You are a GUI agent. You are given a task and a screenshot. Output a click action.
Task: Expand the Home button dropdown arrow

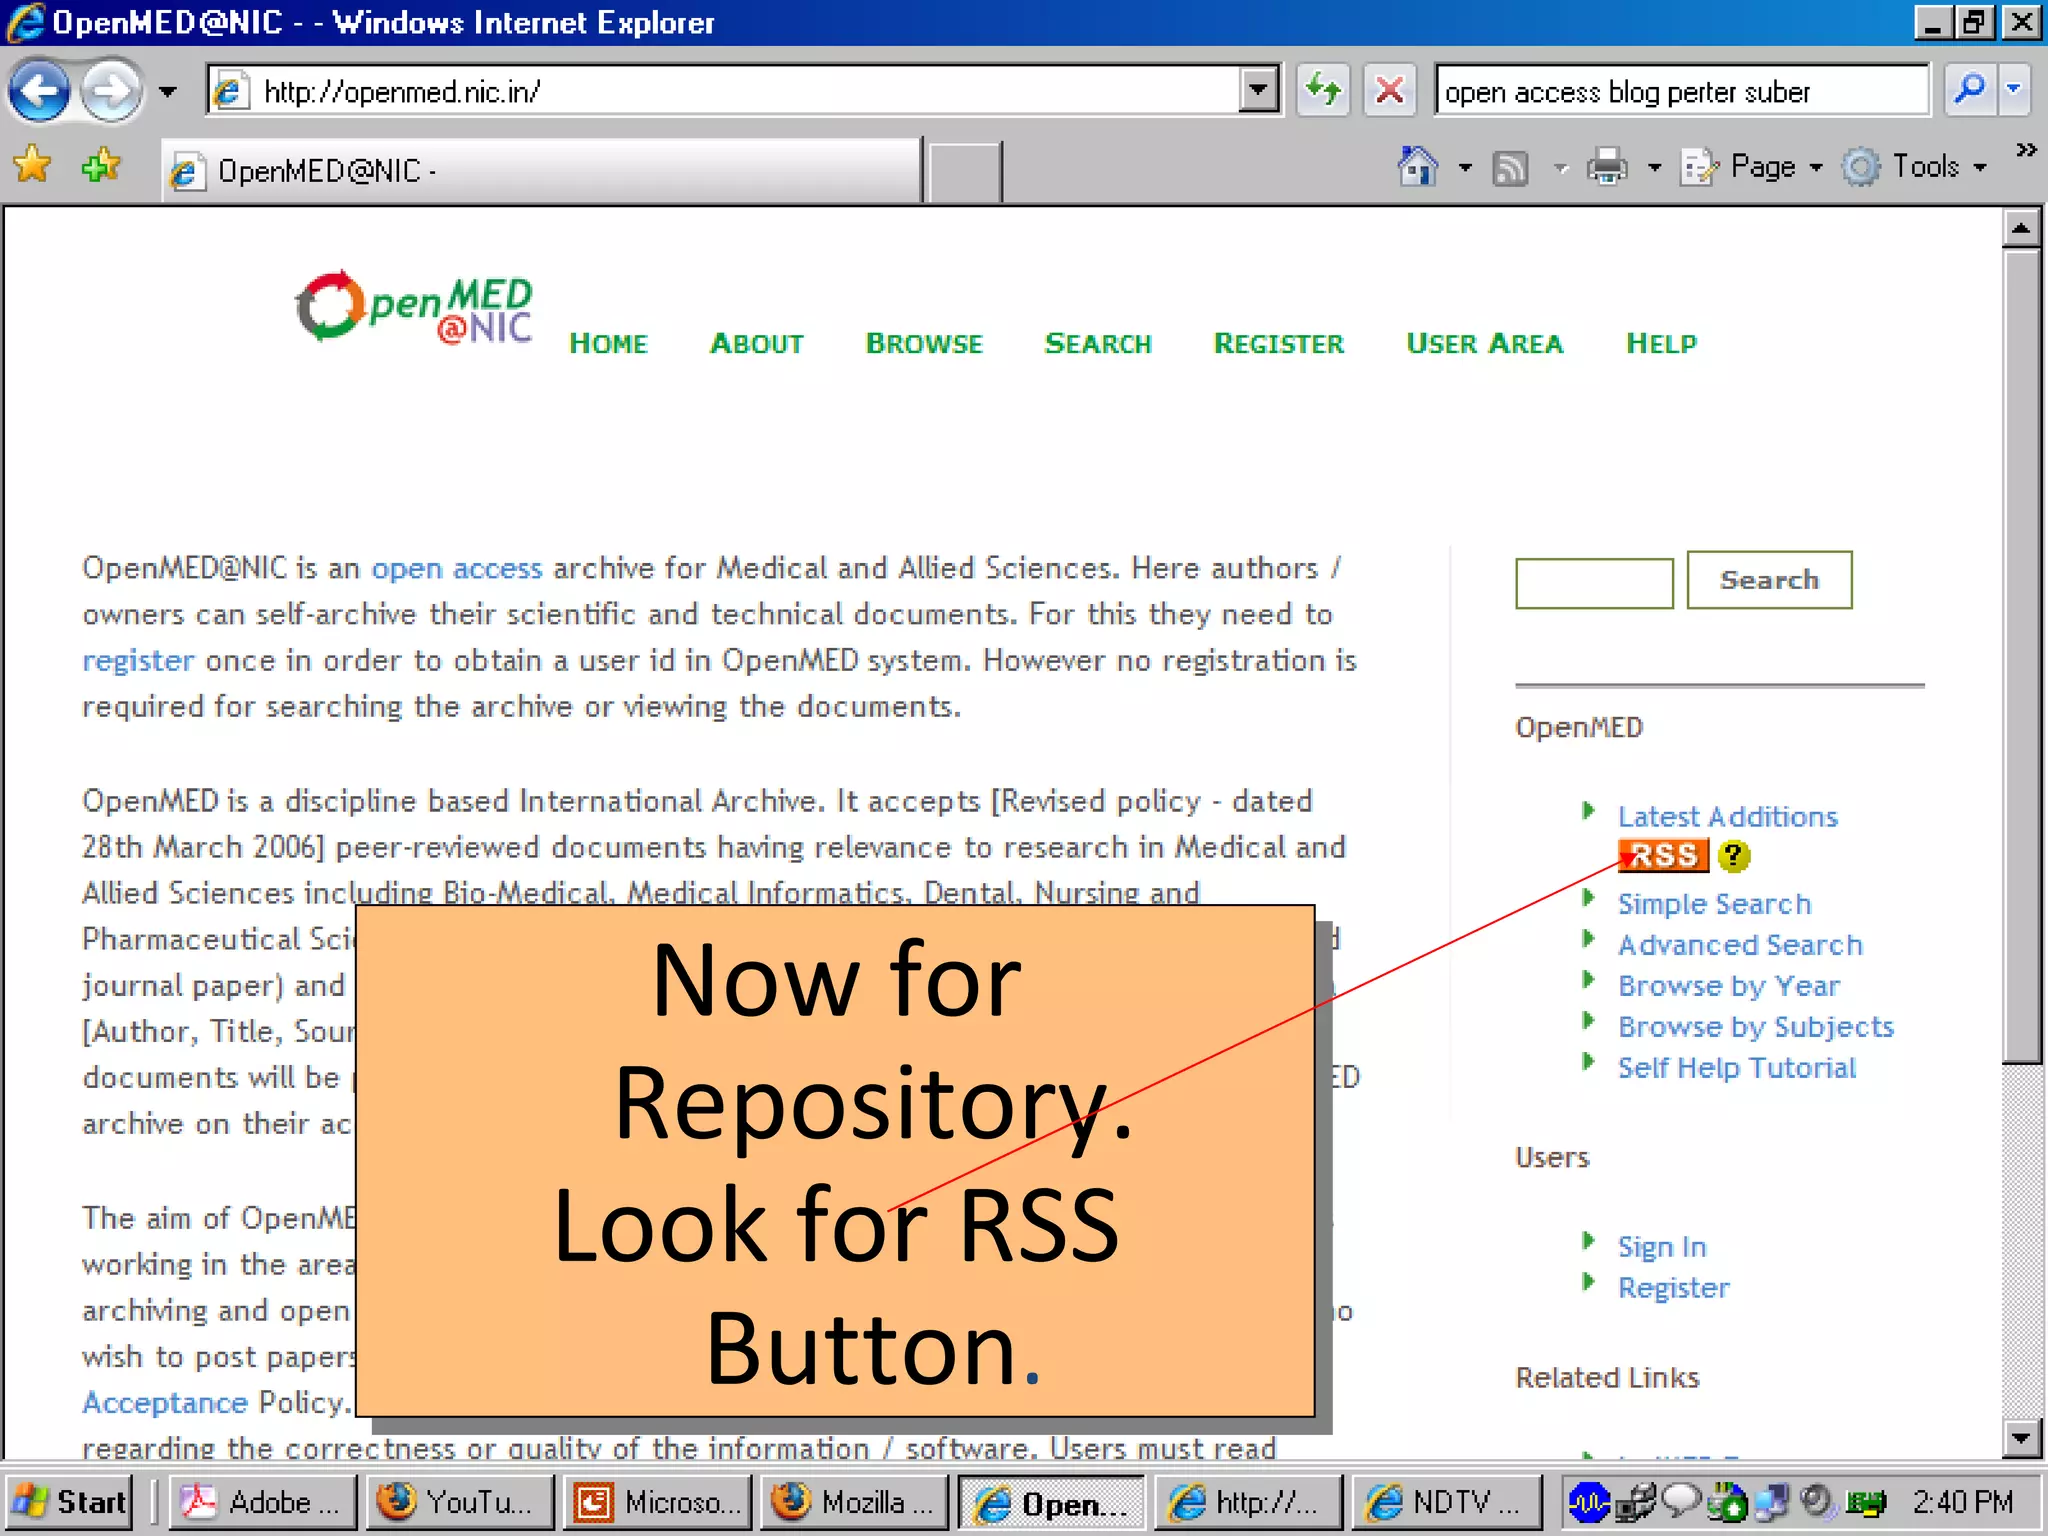(x=1465, y=168)
